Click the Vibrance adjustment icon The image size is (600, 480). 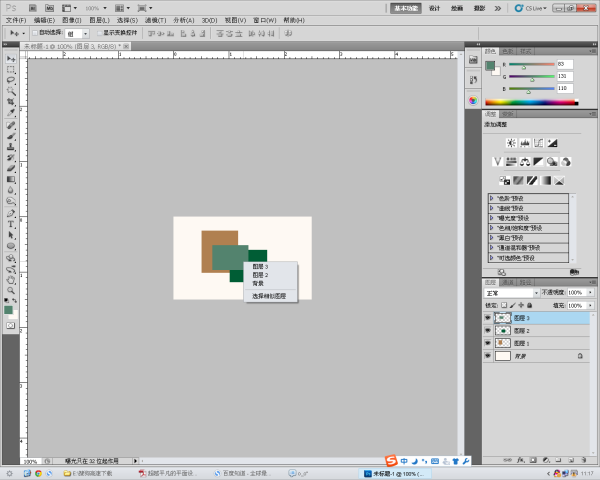tap(497, 162)
